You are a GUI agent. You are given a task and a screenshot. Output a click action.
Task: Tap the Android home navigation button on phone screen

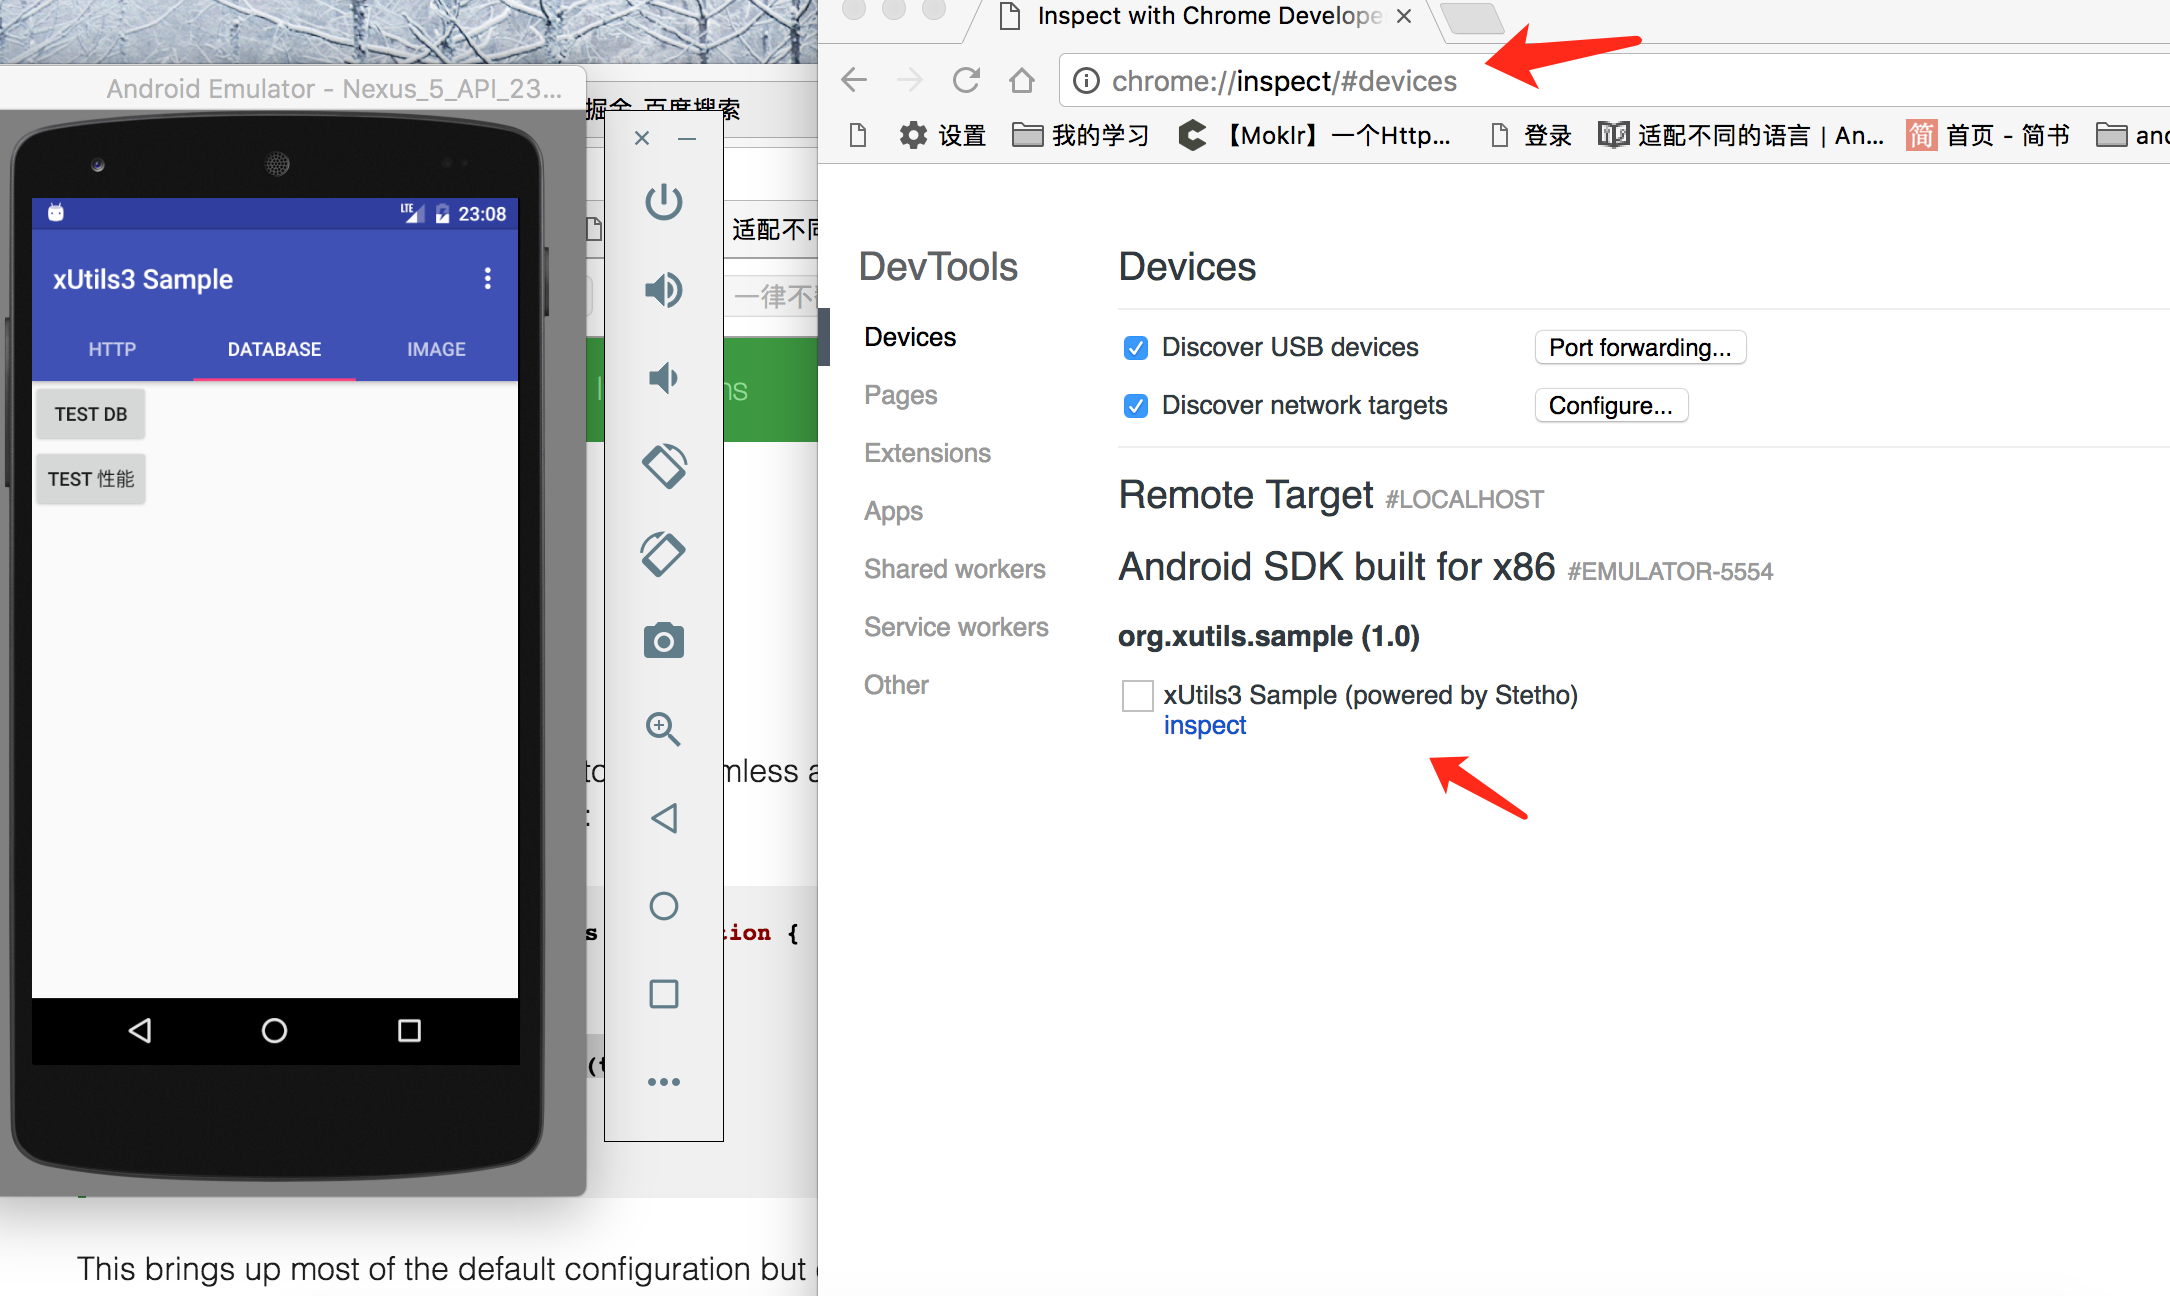click(274, 1030)
